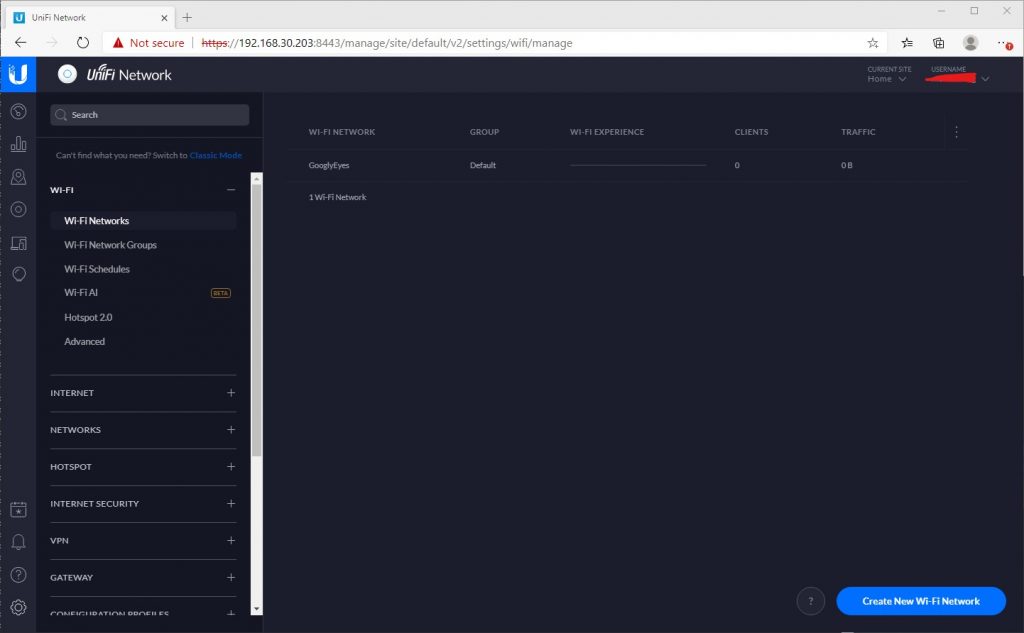Open the Hotspot 2.0 menu item
This screenshot has width=1024, height=633.
(87, 317)
